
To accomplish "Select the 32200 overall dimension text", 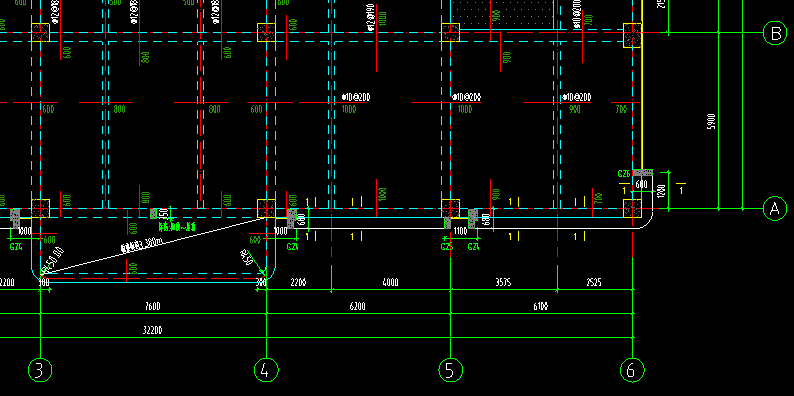I will click(152, 330).
